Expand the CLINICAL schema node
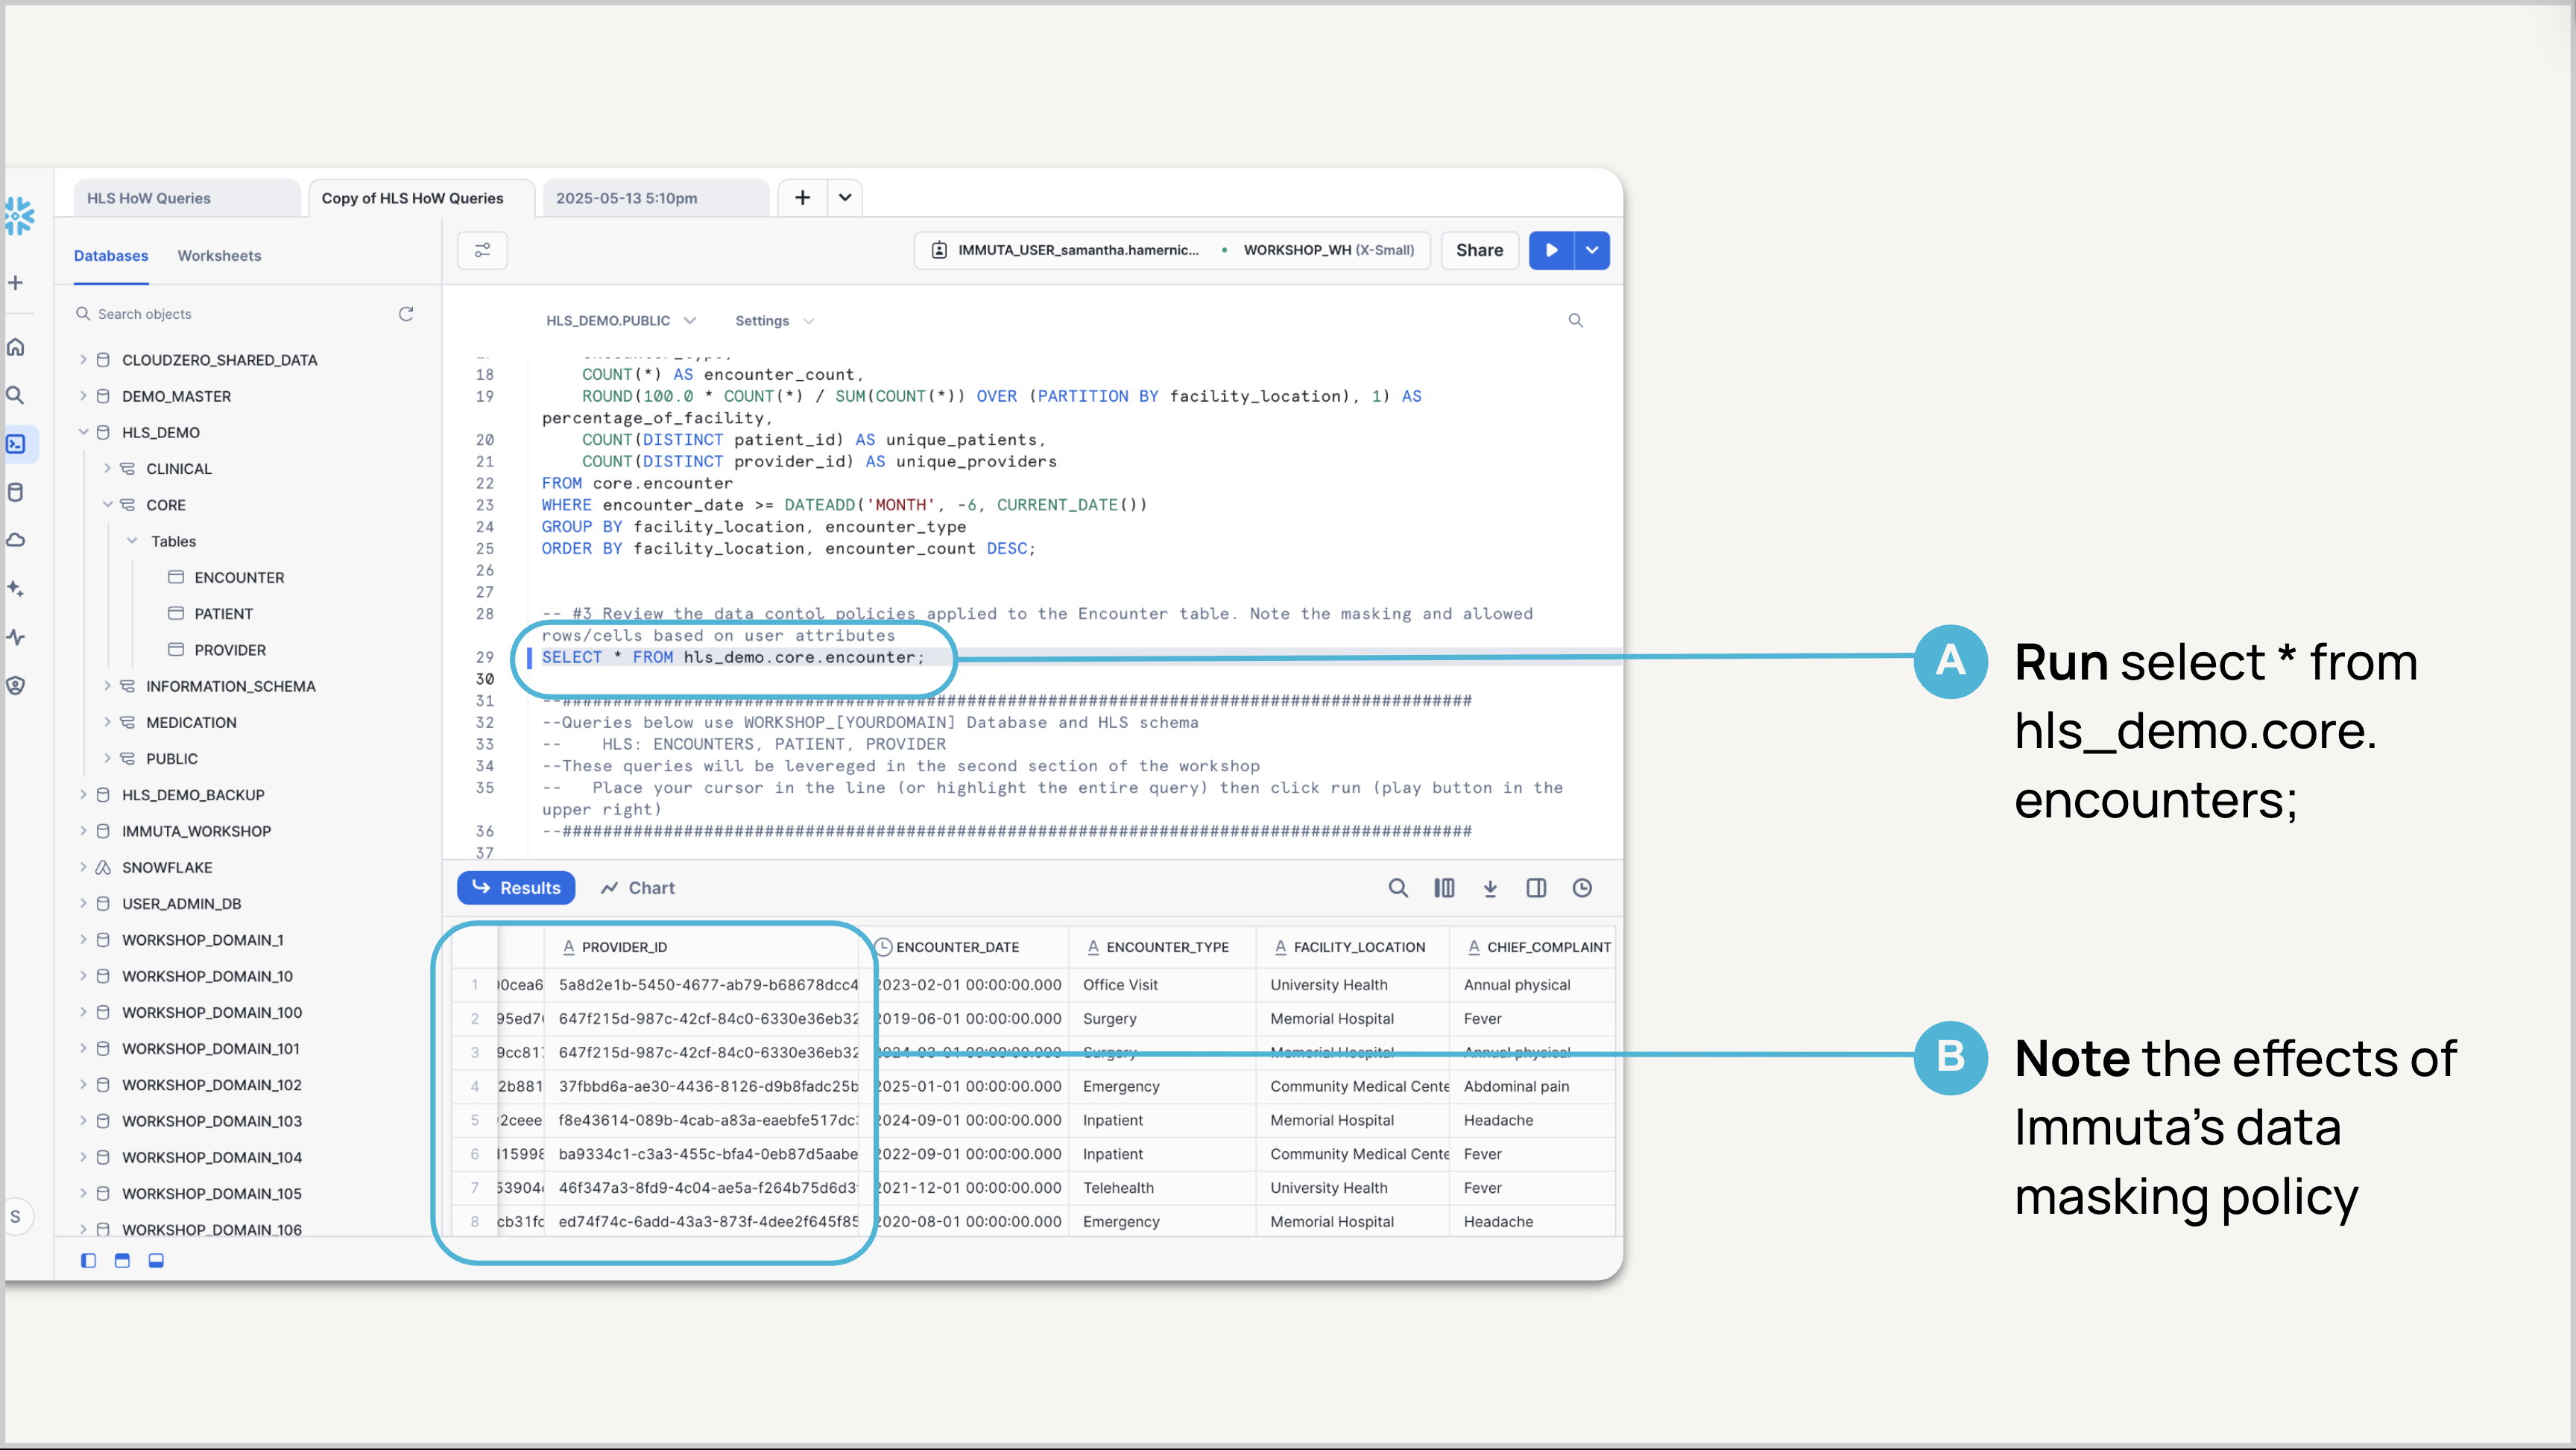Image resolution: width=2576 pixels, height=1450 pixels. click(x=107, y=469)
